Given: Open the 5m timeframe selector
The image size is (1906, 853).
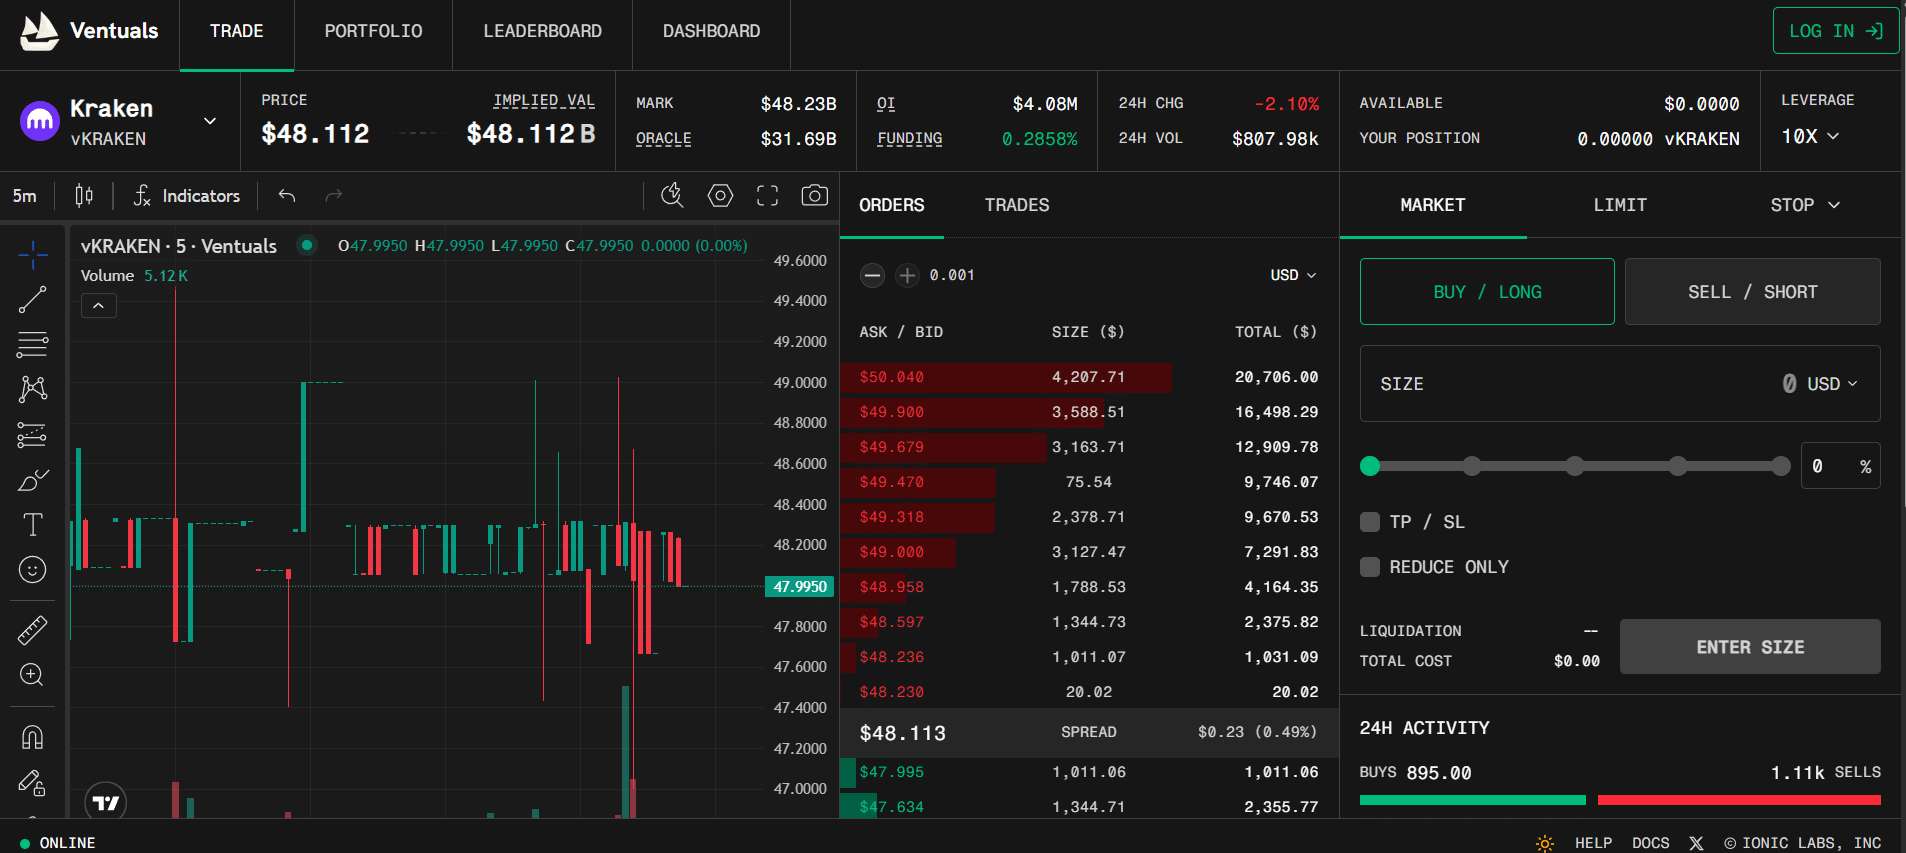Looking at the screenshot, I should click(25, 196).
